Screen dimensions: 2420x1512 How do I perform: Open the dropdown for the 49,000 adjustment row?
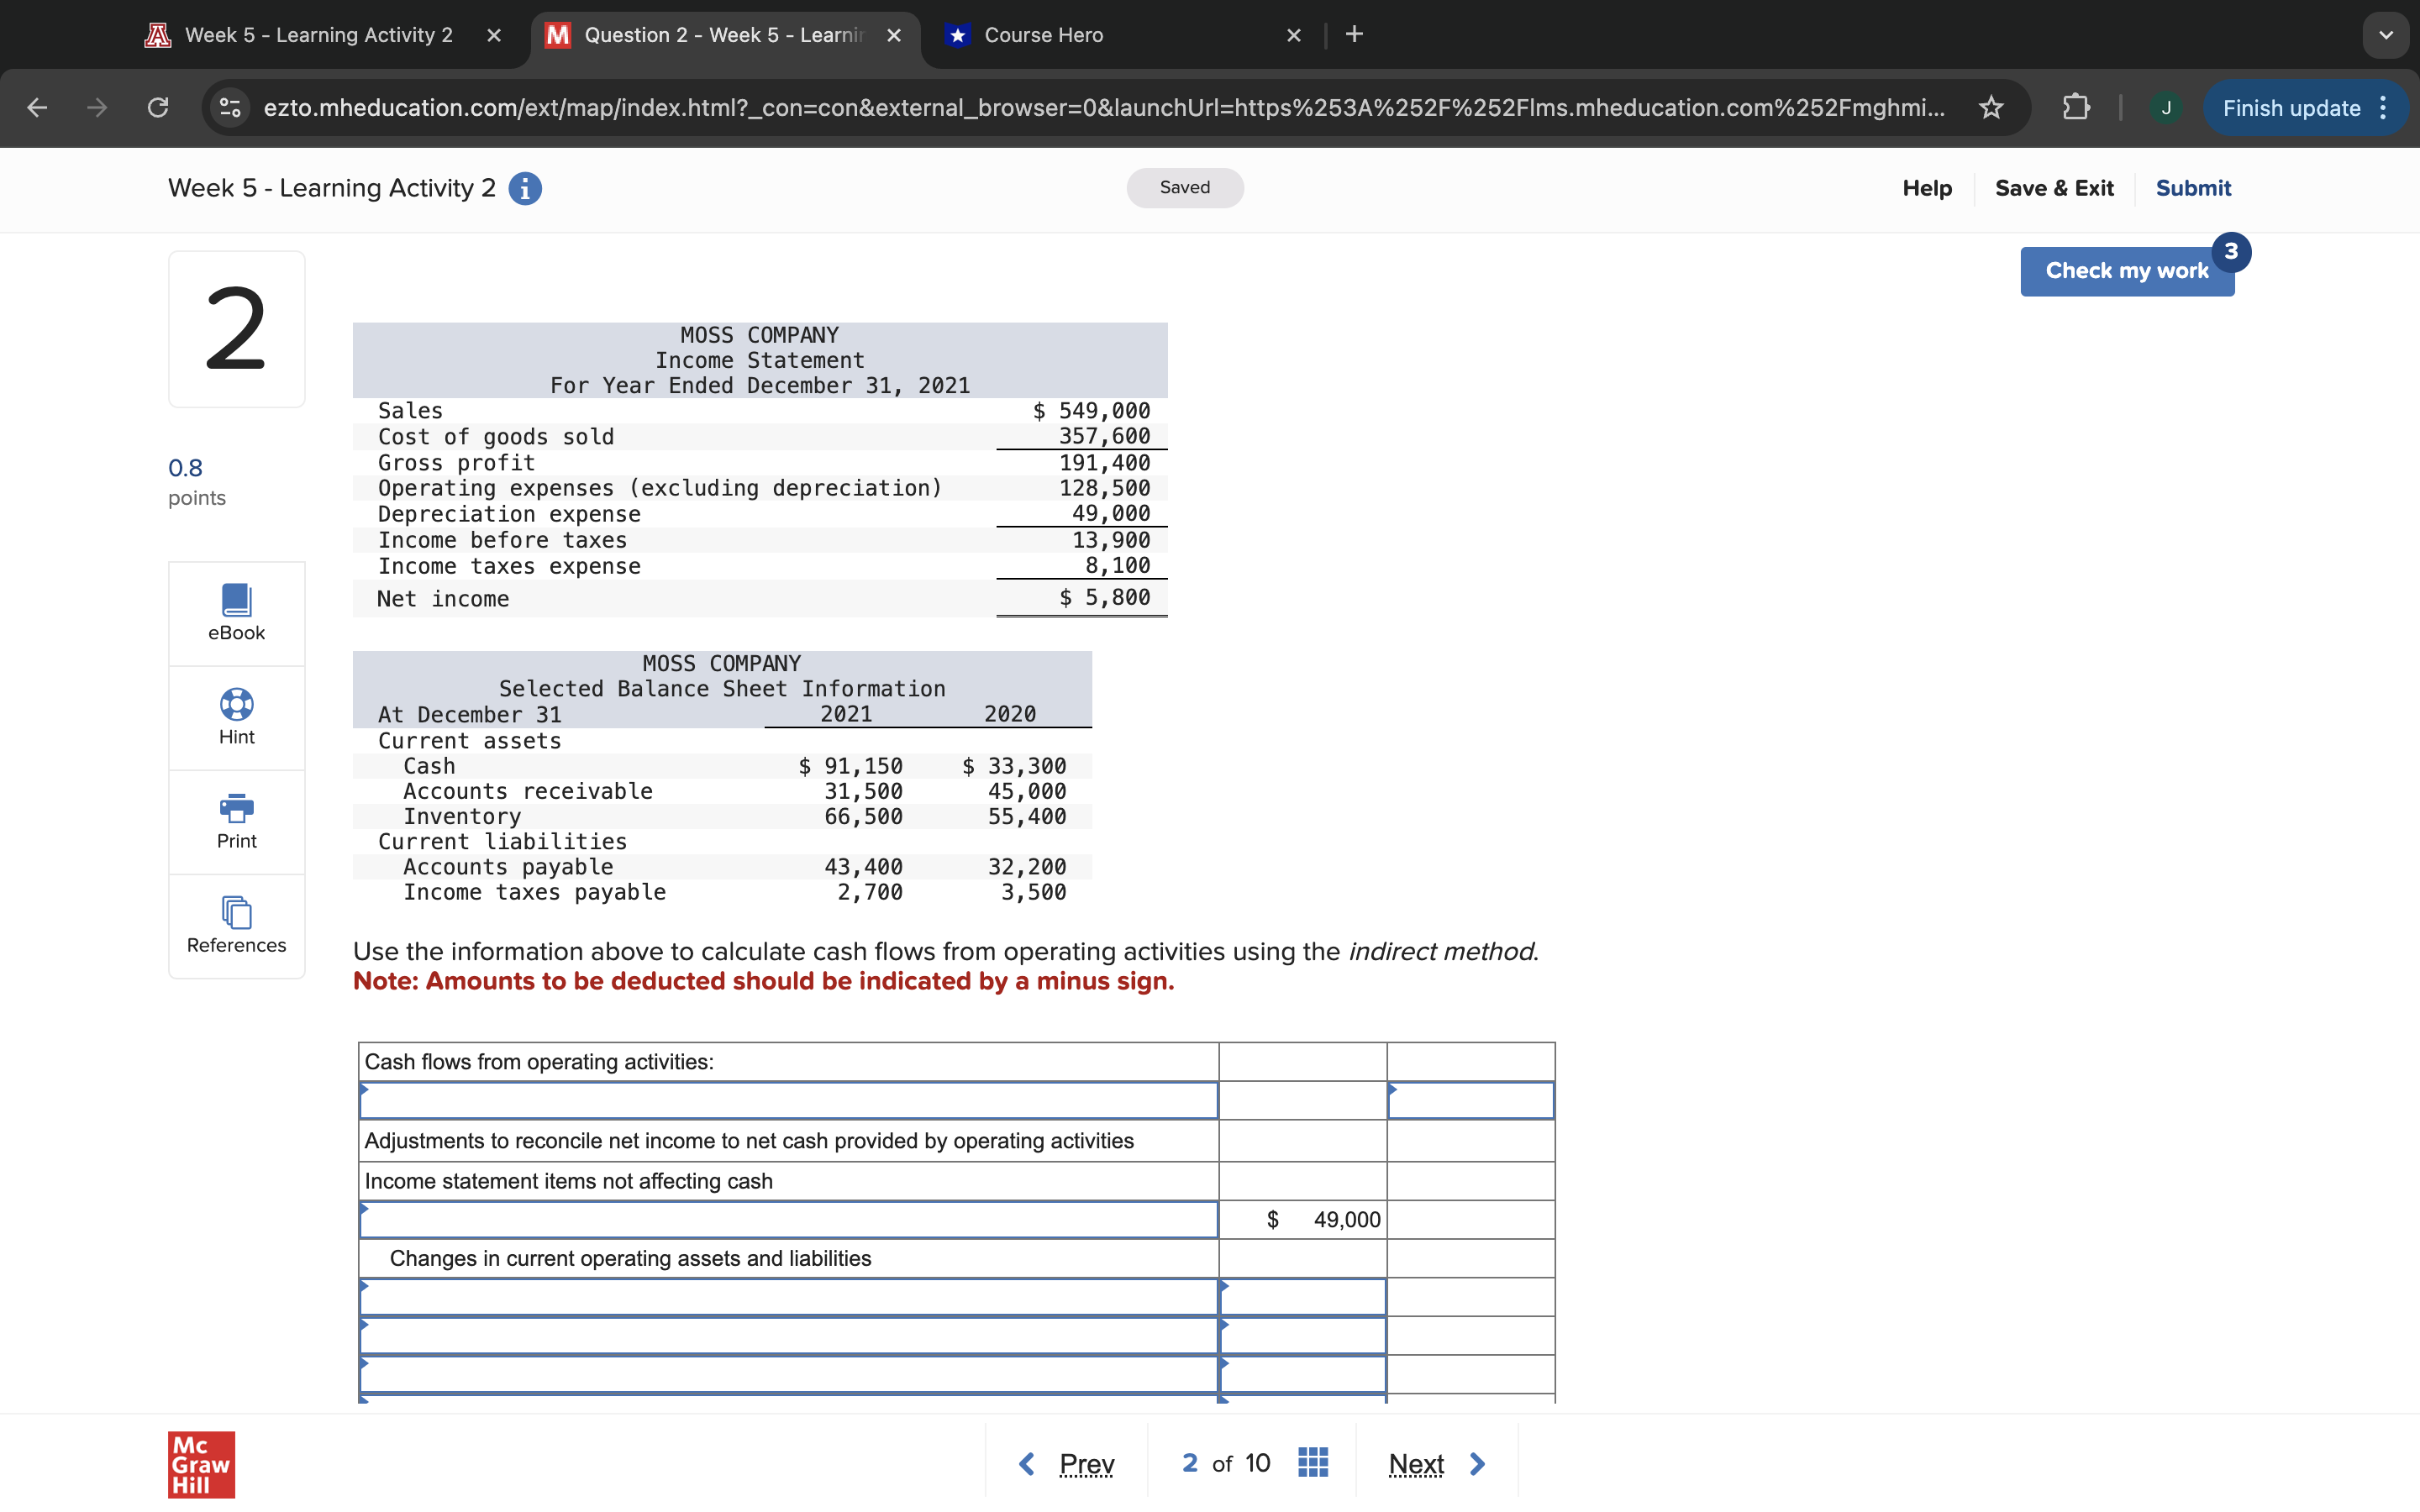click(x=787, y=1219)
